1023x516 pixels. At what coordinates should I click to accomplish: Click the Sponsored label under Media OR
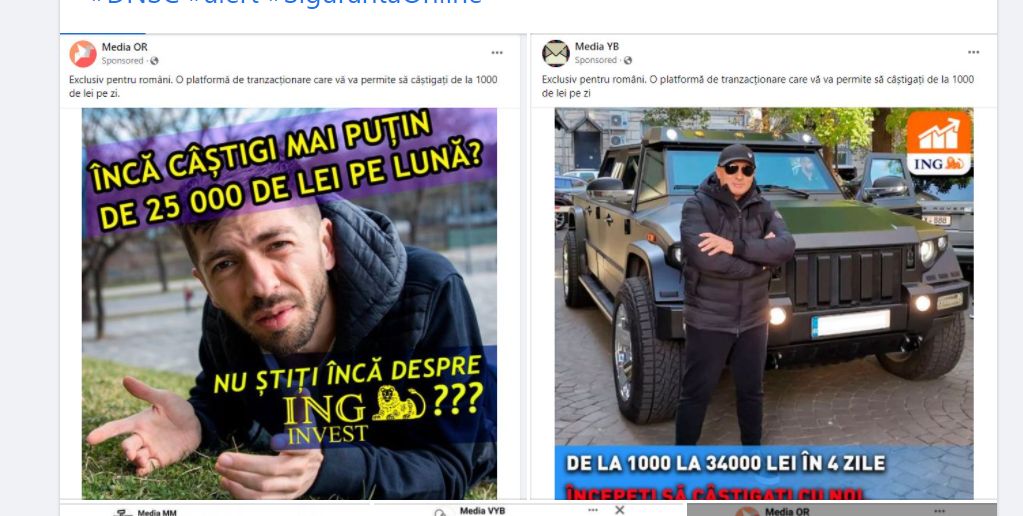click(122, 61)
